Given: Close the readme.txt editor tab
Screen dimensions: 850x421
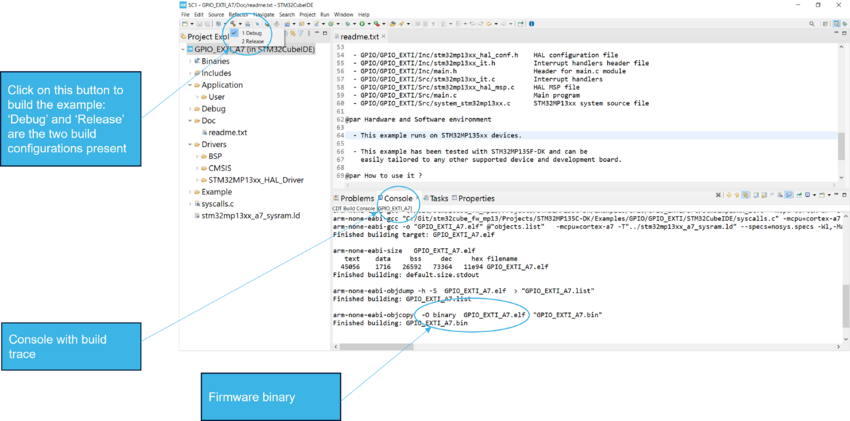Looking at the screenshot, I should (383, 37).
